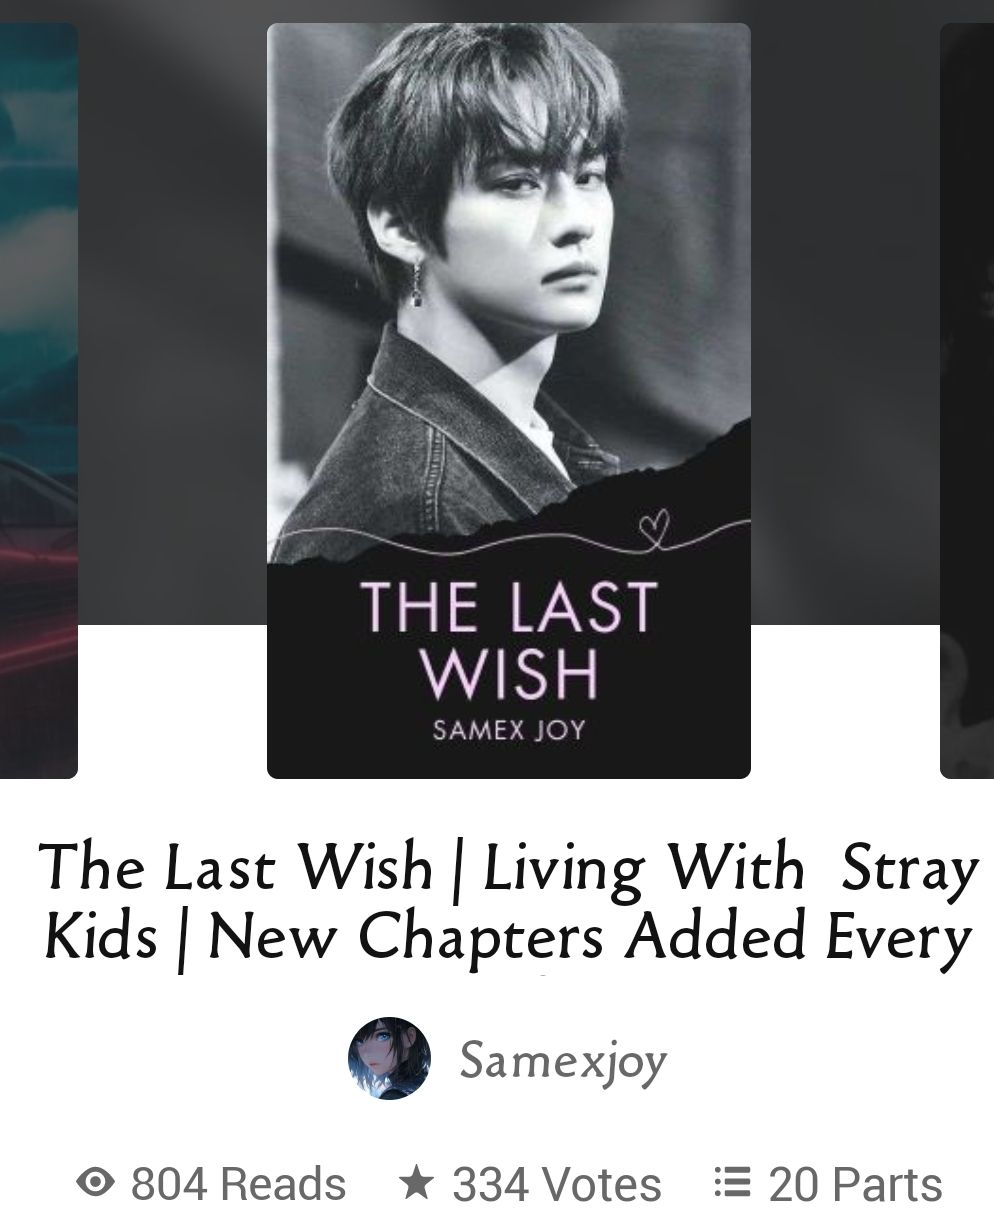The width and height of the screenshot is (994, 1223).
Task: Tap the list icon beside 20 Parts
Action: pyautogui.click(x=733, y=1183)
